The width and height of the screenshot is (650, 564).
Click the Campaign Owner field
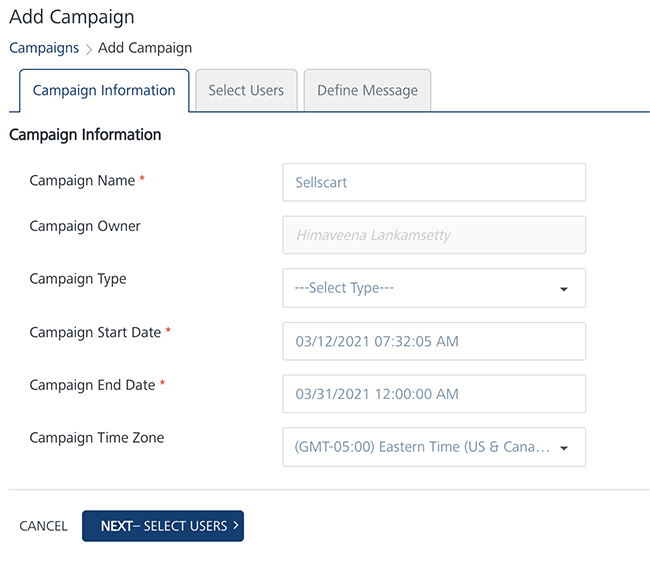(x=434, y=235)
